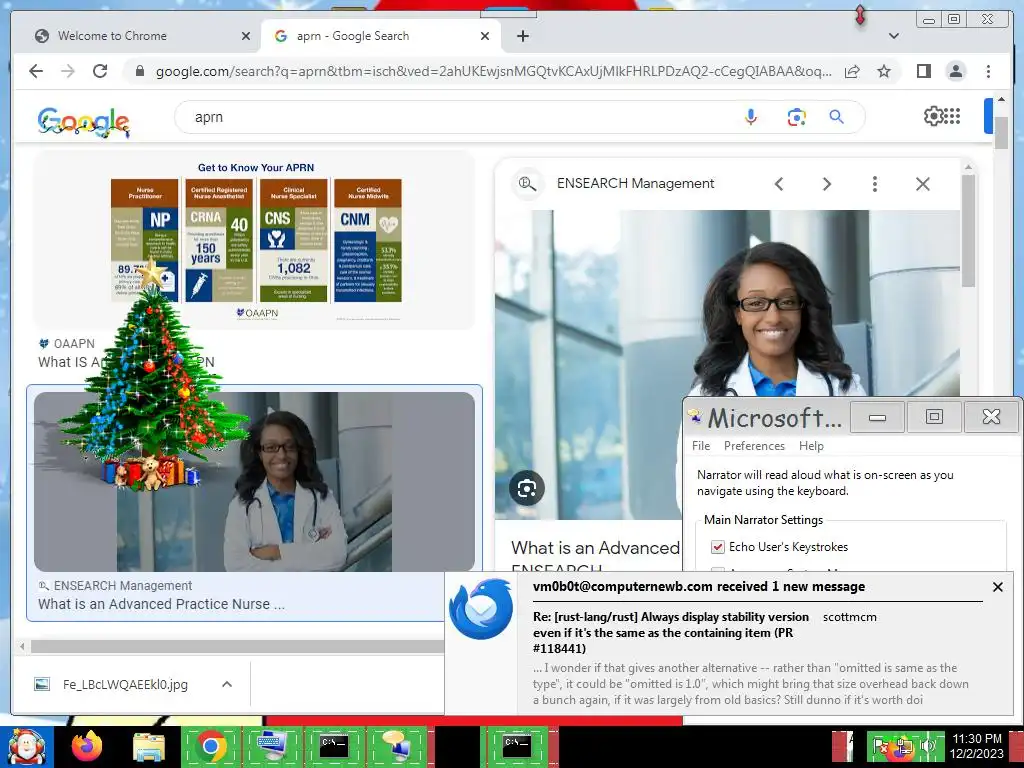This screenshot has width=1024, height=768.
Task: Click the blue magnifier search button
Action: point(836,117)
